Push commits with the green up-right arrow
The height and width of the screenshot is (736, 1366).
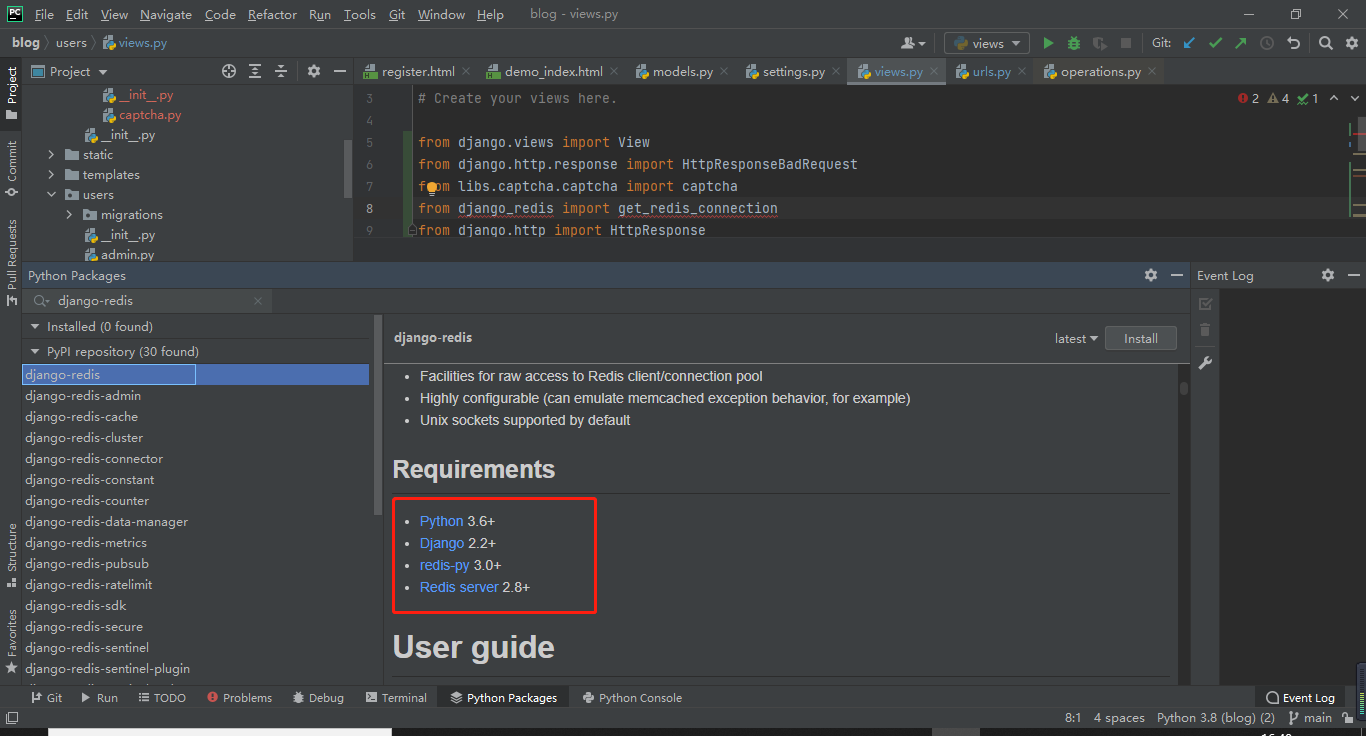[x=1241, y=43]
